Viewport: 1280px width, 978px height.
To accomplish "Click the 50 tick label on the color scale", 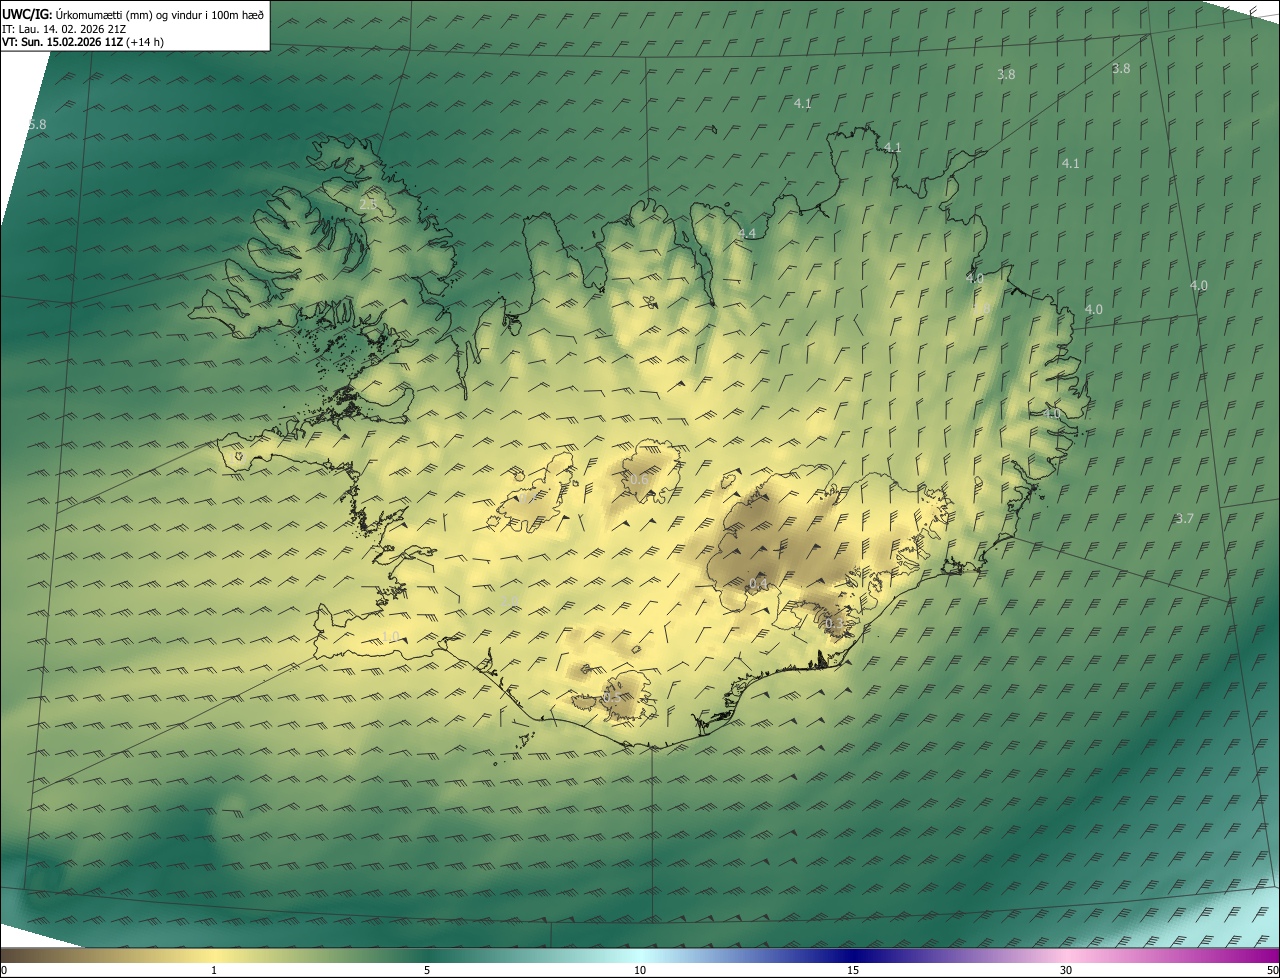I will pos(1272,970).
